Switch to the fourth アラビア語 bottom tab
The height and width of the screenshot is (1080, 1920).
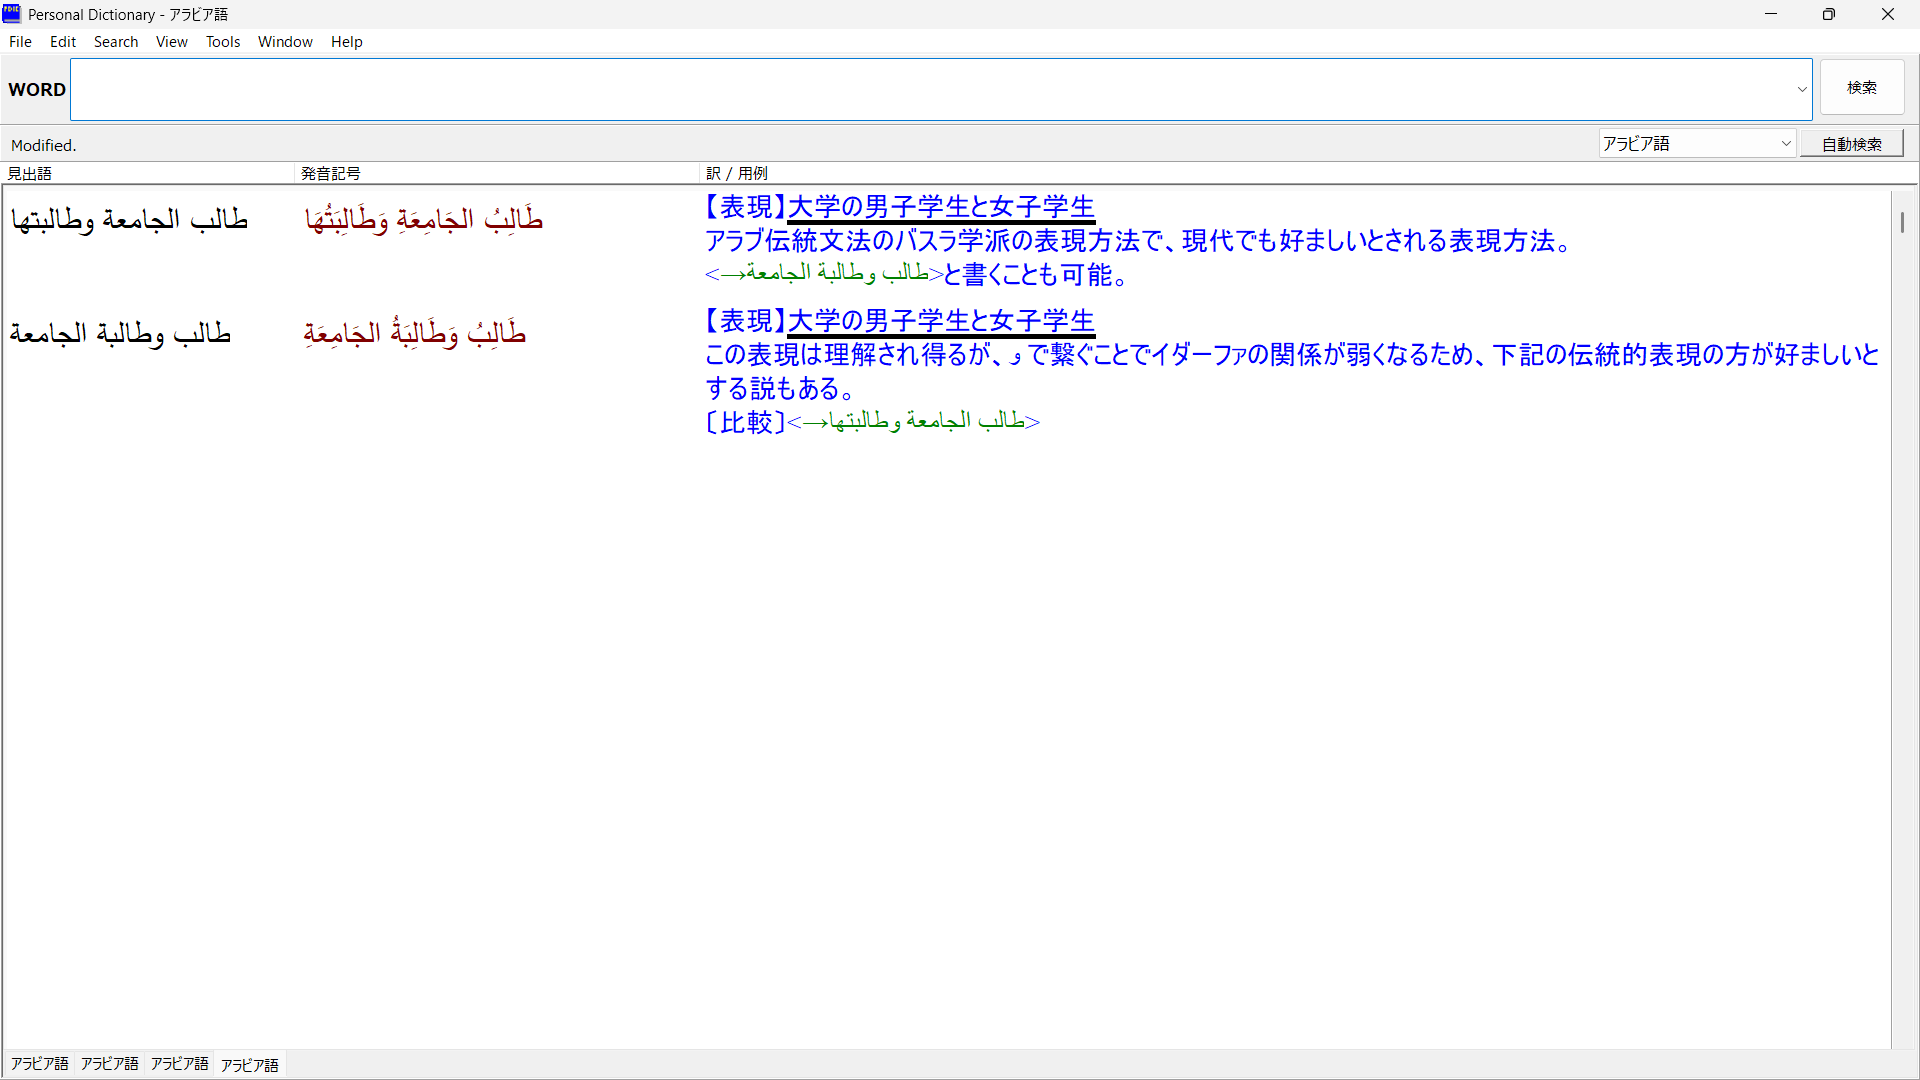(x=250, y=1065)
